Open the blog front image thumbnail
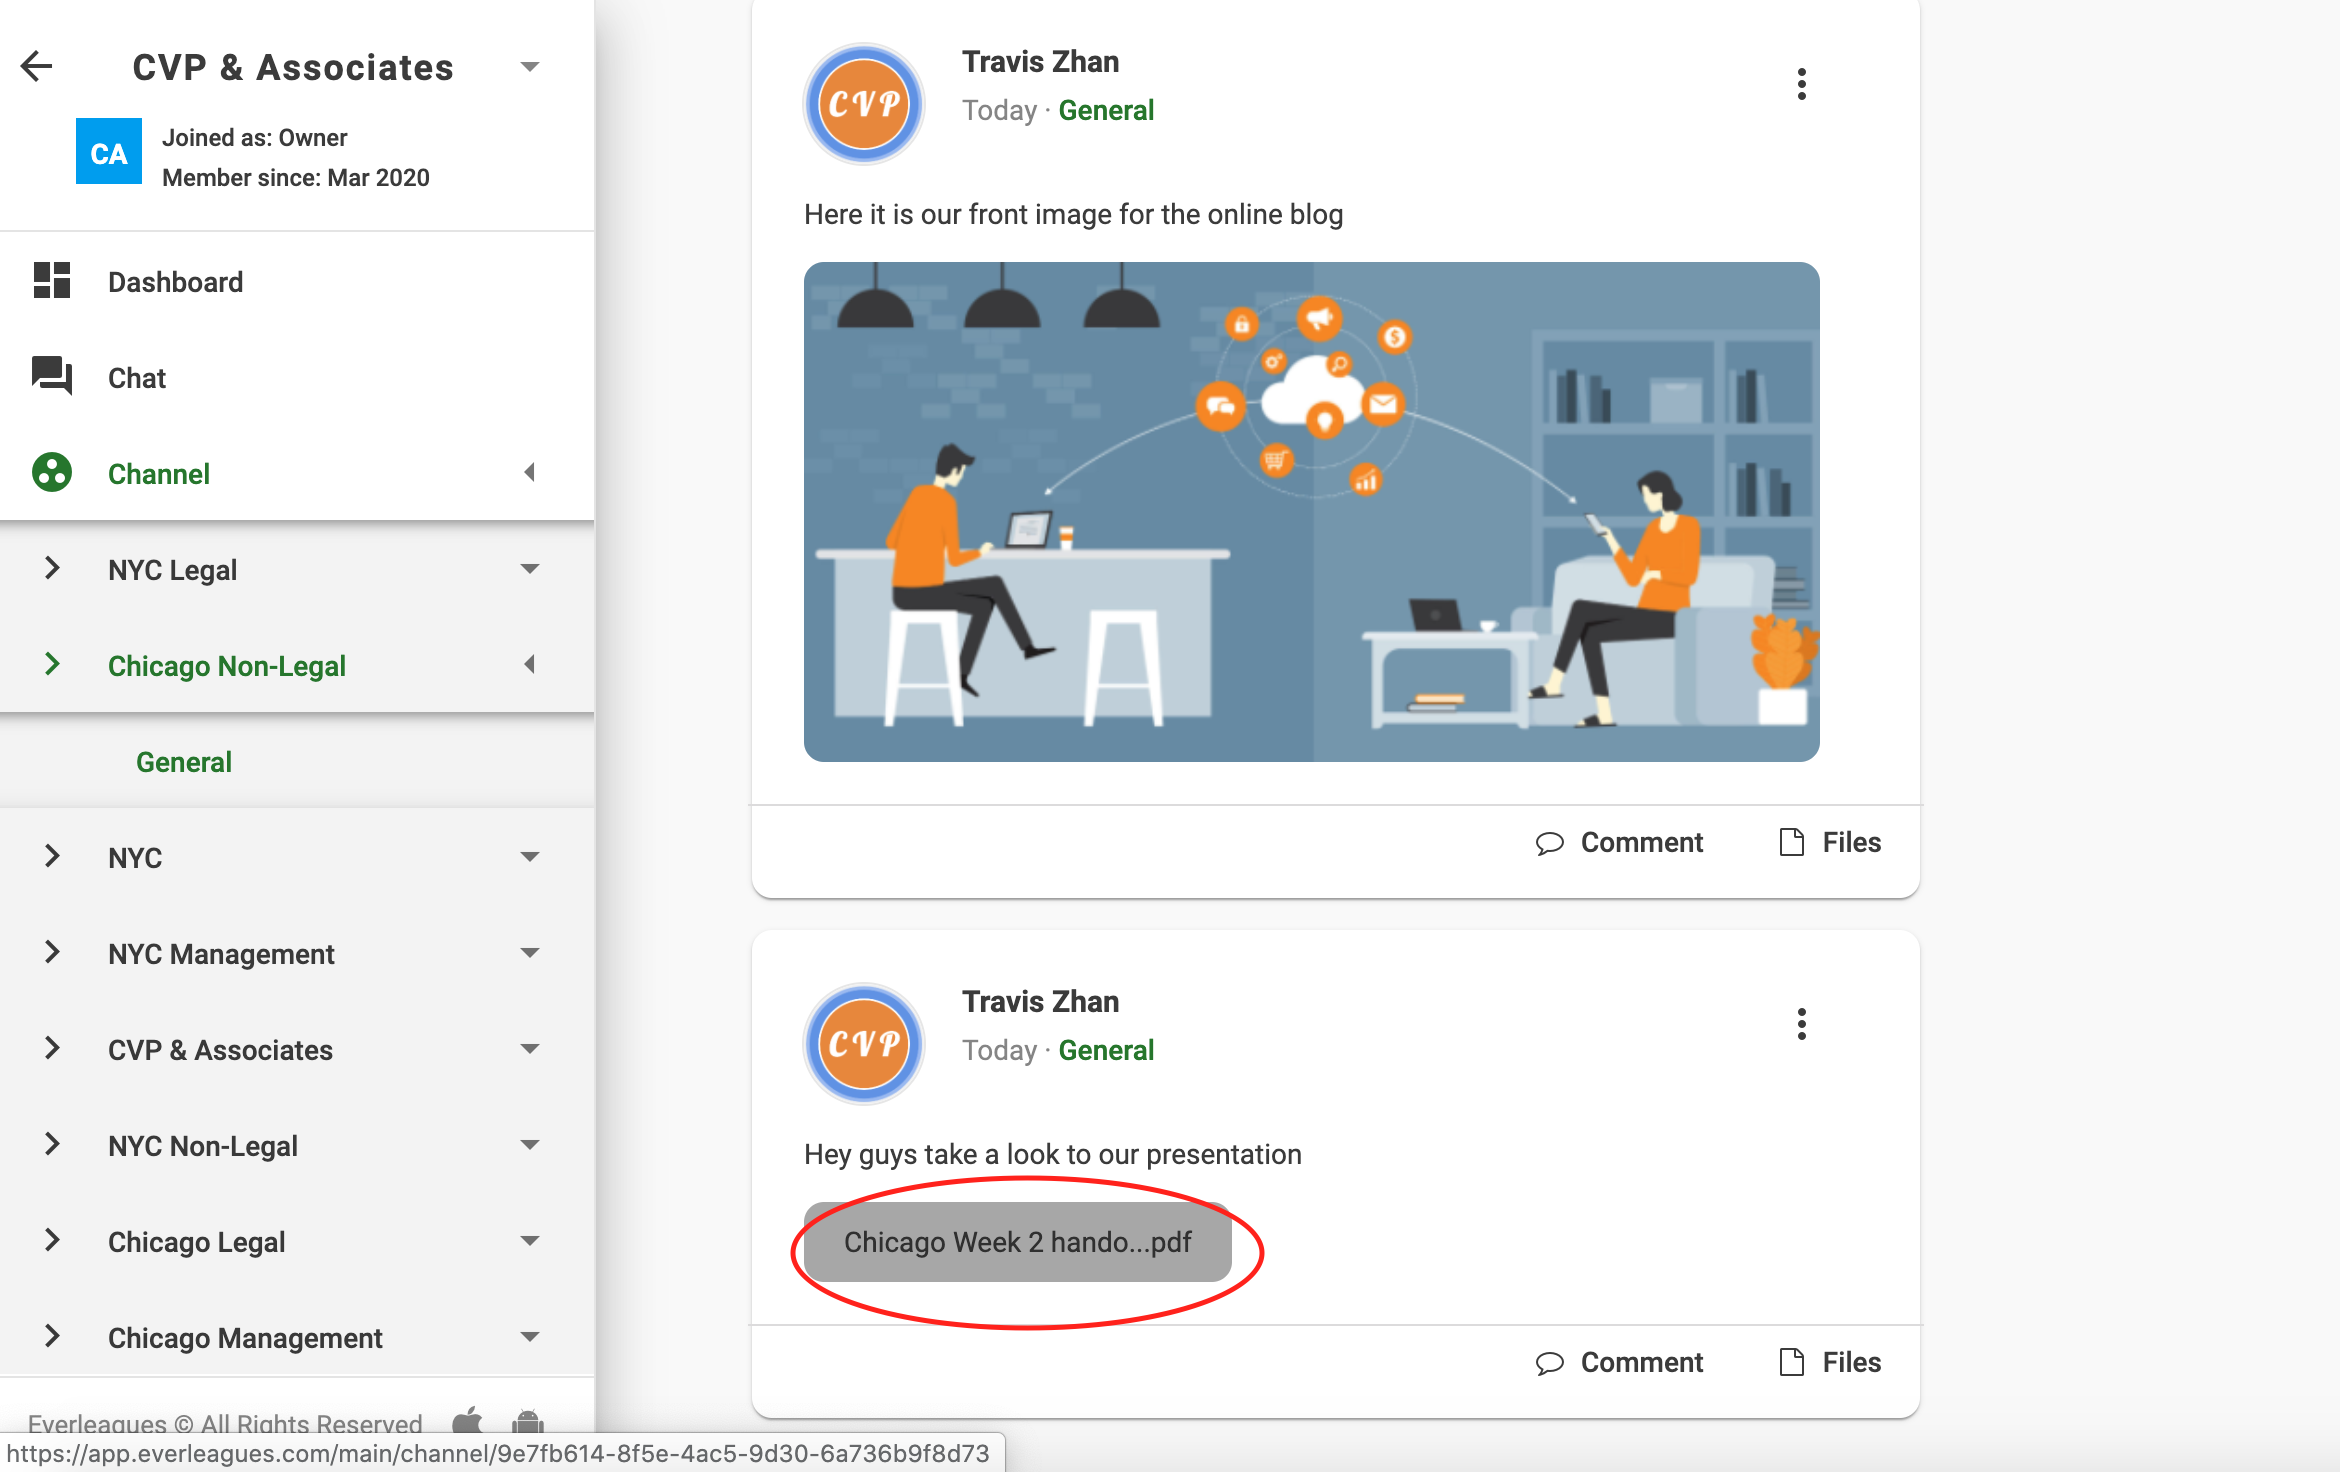 tap(1311, 512)
